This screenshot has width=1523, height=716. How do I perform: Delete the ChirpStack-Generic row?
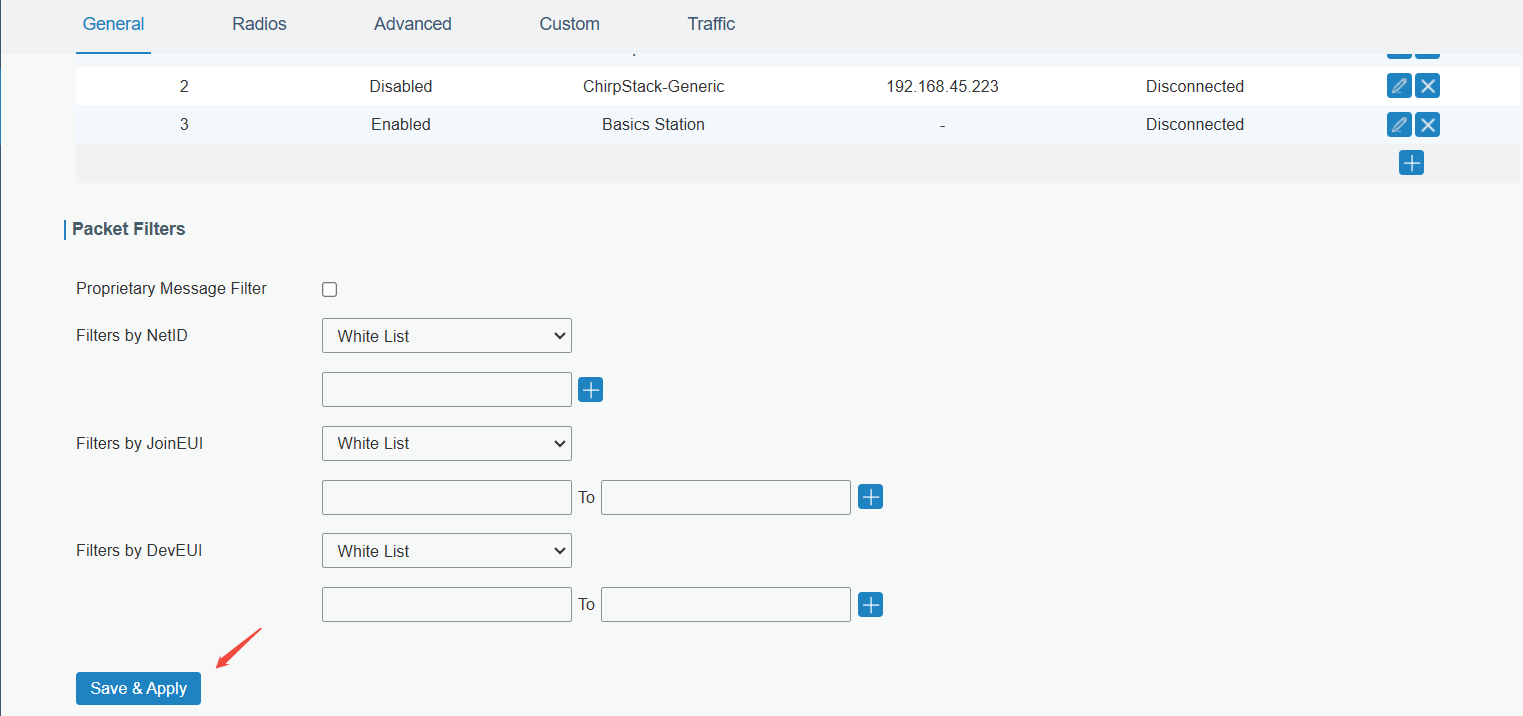click(1428, 86)
